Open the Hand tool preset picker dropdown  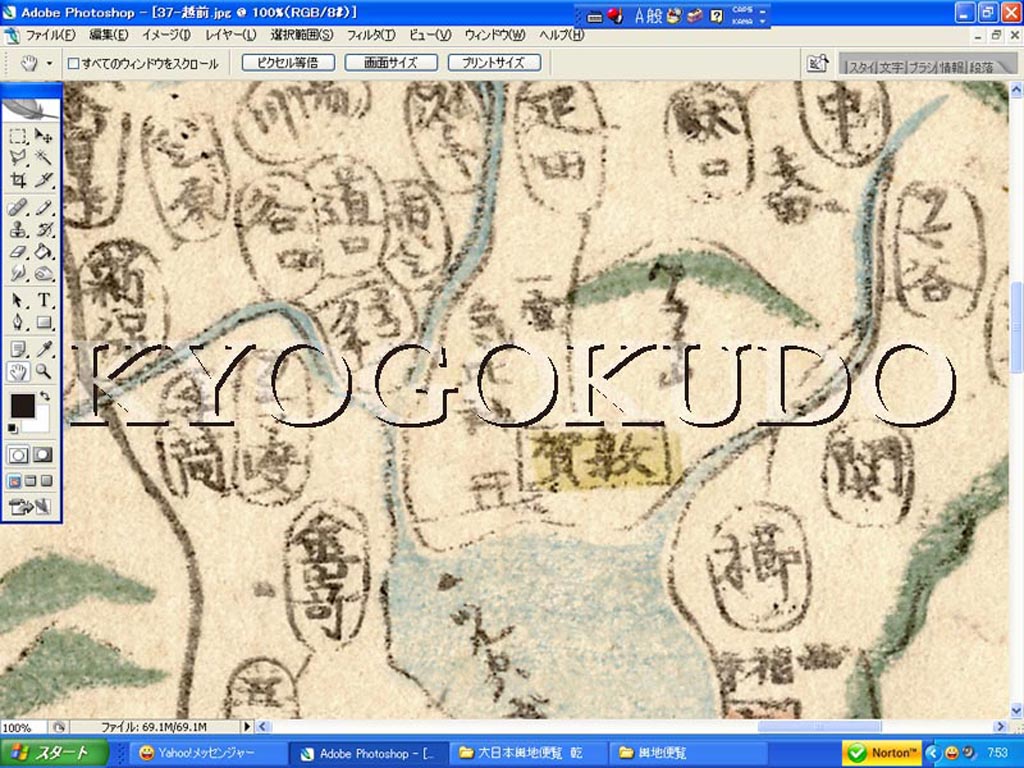tap(49, 63)
